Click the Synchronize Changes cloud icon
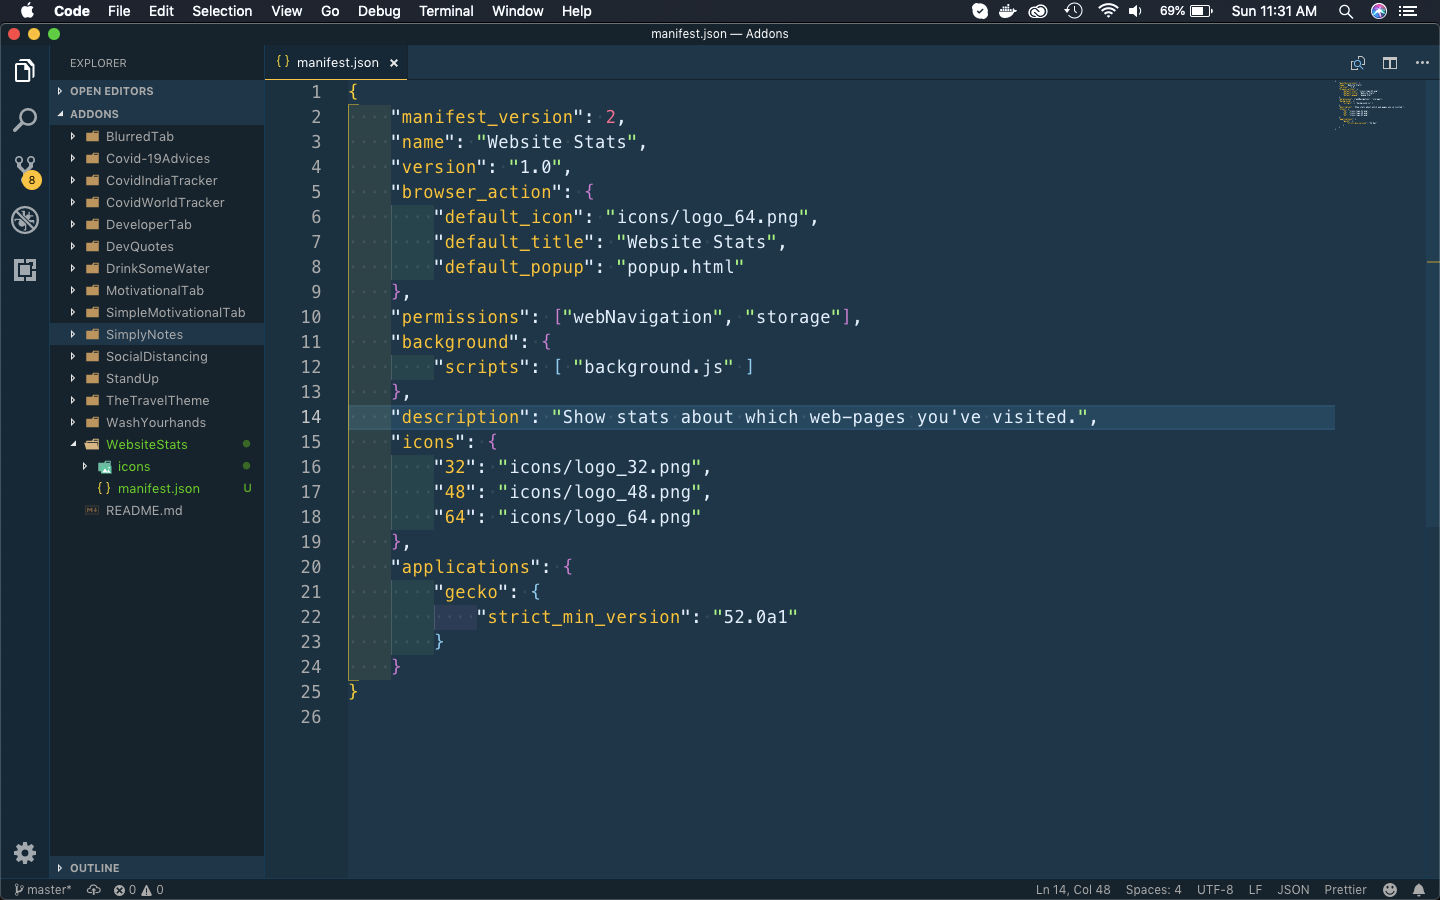Image resolution: width=1440 pixels, height=900 pixels. 94,890
